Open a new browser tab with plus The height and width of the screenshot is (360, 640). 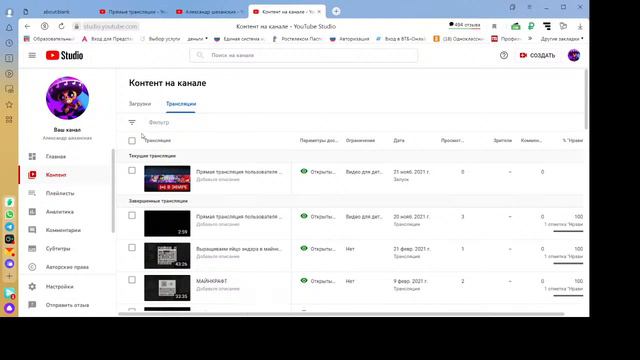[x=336, y=11]
